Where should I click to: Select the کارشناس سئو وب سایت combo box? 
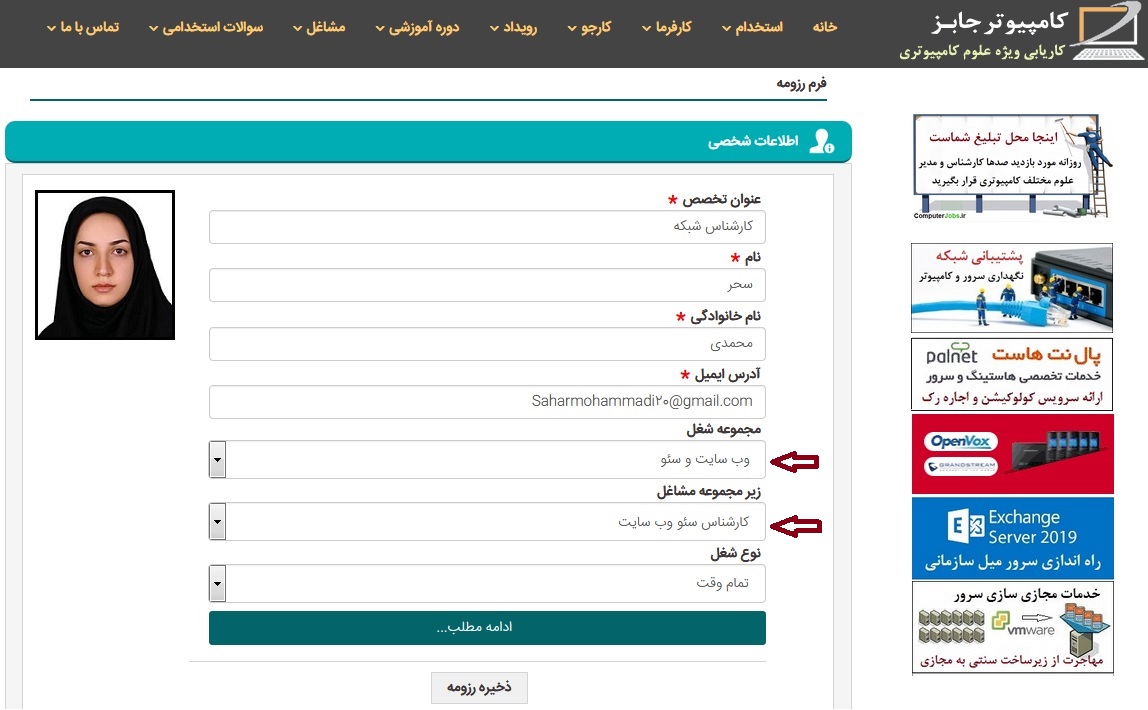click(487, 522)
